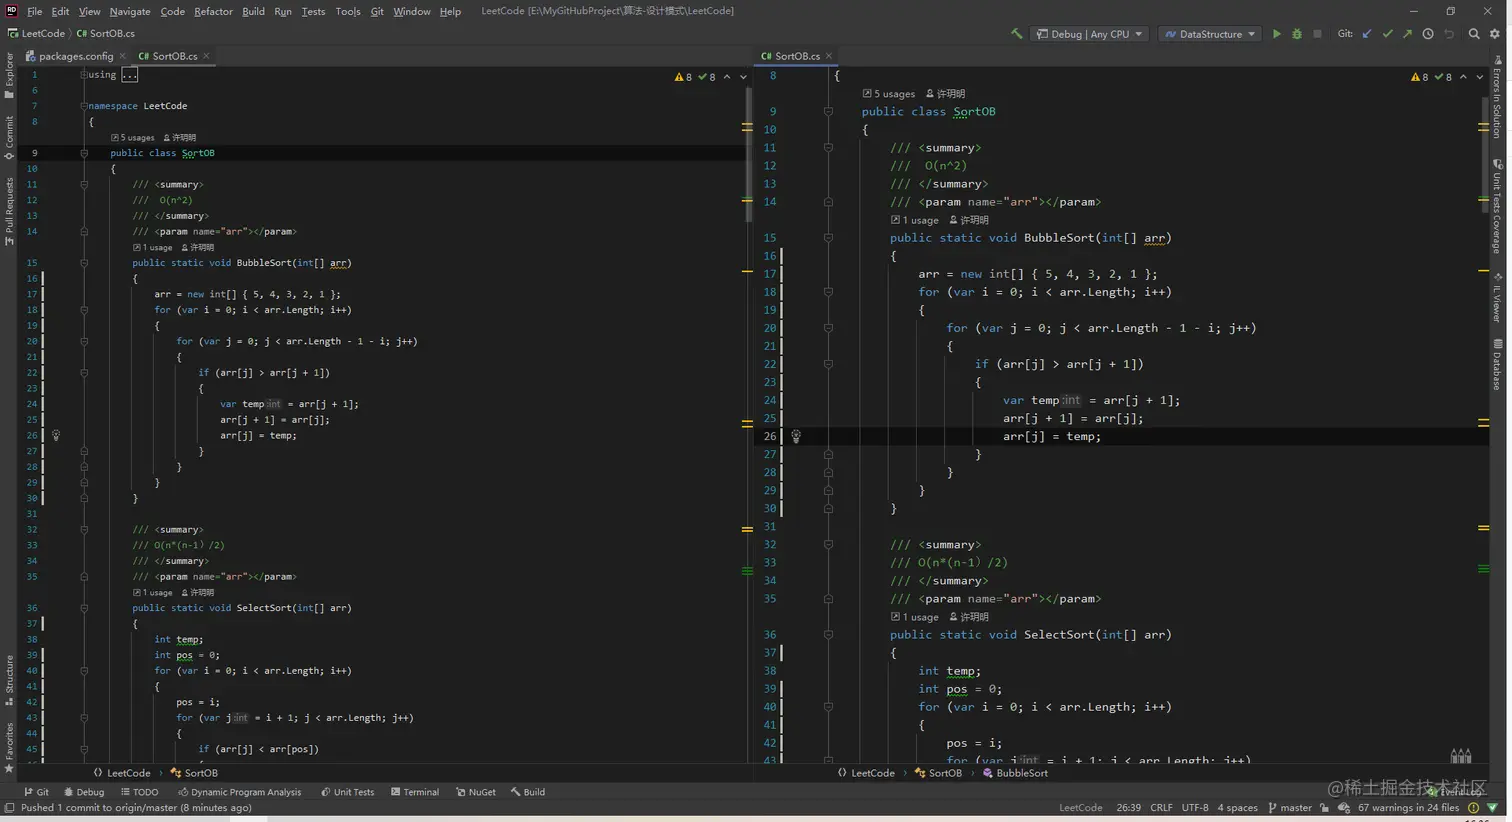
Task: Collapse BubbleSort method fold in right editor
Action: 828,238
